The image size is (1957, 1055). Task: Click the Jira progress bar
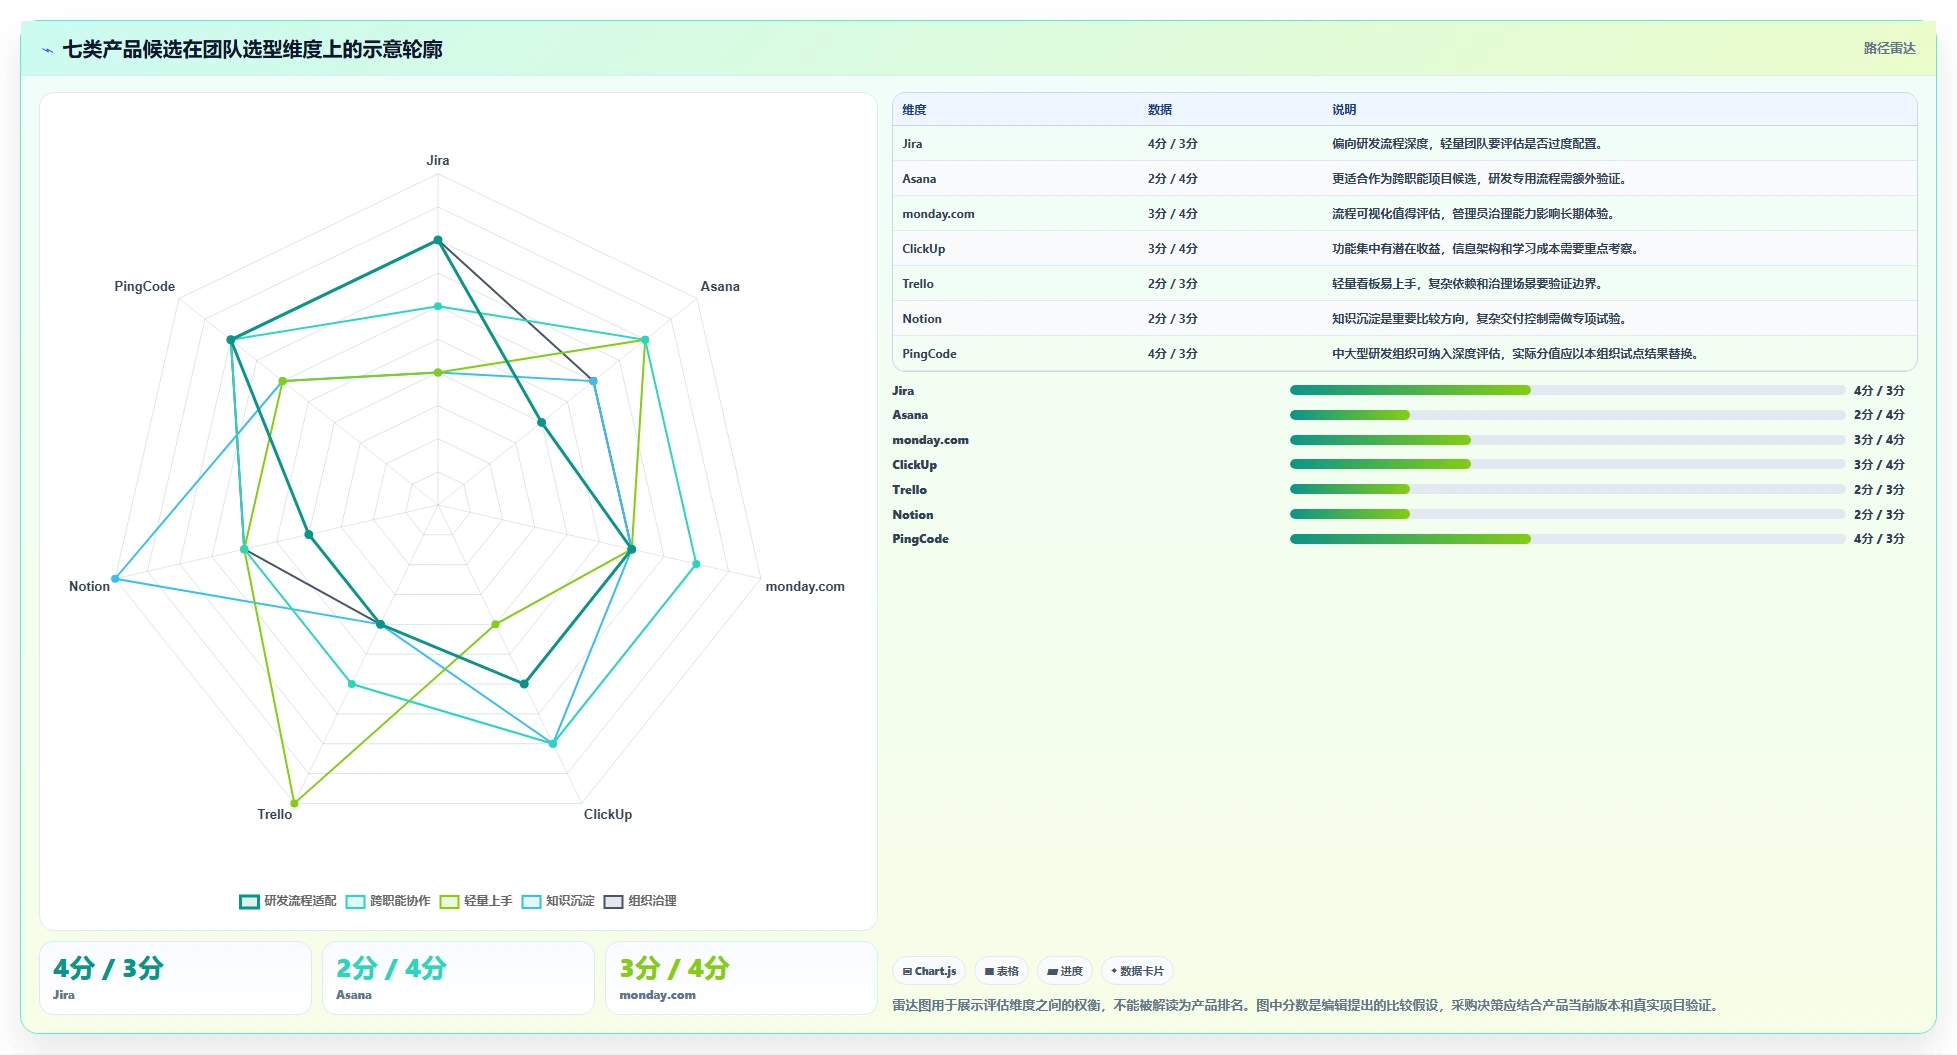pyautogui.click(x=1567, y=390)
